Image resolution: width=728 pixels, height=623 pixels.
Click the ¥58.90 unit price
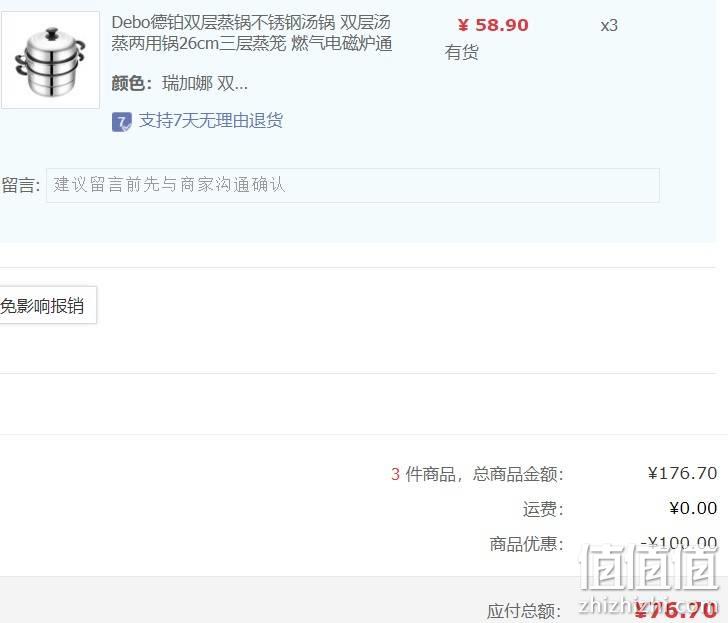click(x=493, y=25)
